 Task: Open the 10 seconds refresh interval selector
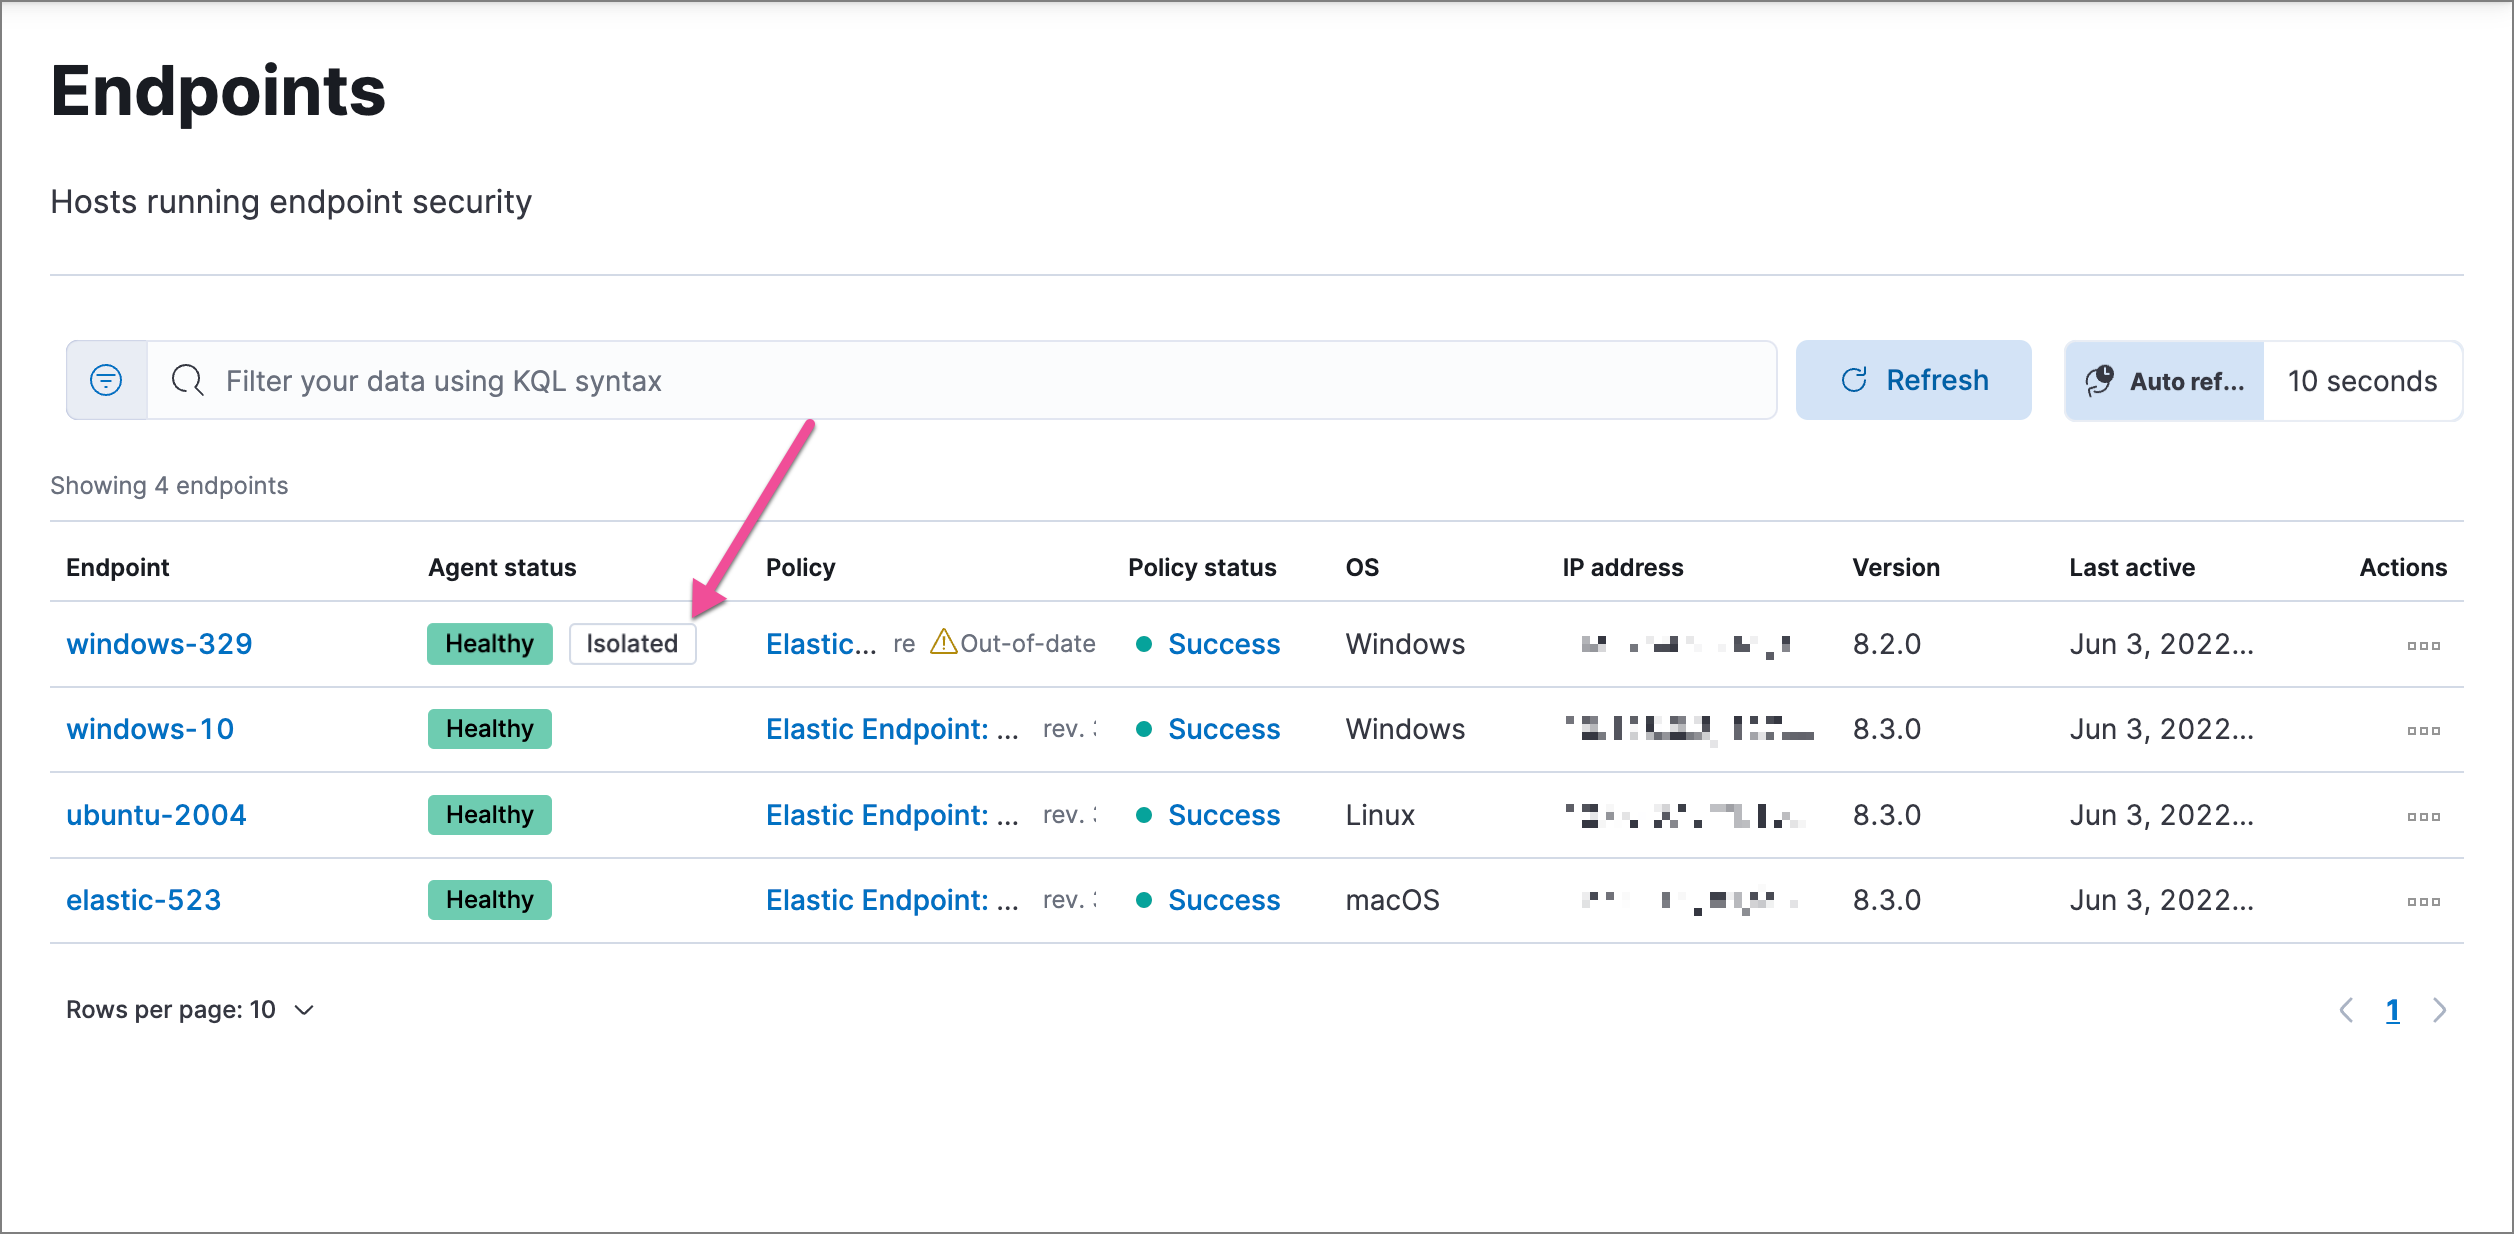point(2362,380)
